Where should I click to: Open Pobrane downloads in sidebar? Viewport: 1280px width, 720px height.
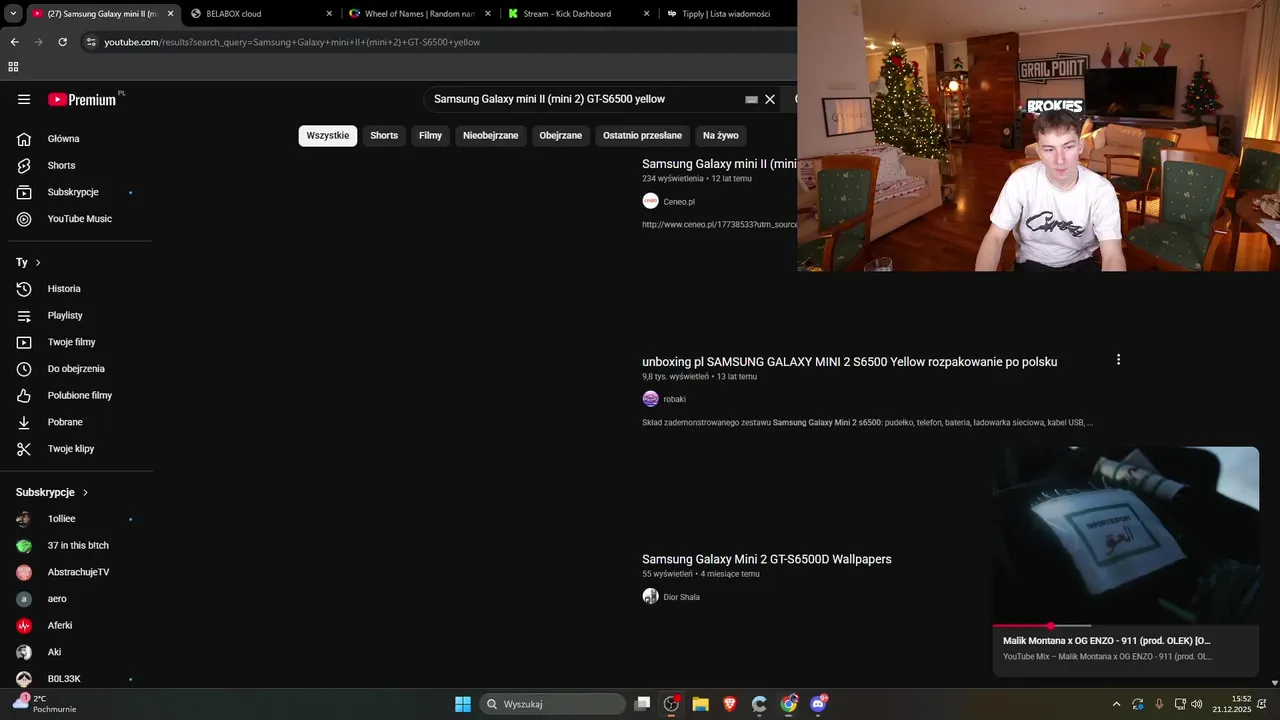pos(65,422)
